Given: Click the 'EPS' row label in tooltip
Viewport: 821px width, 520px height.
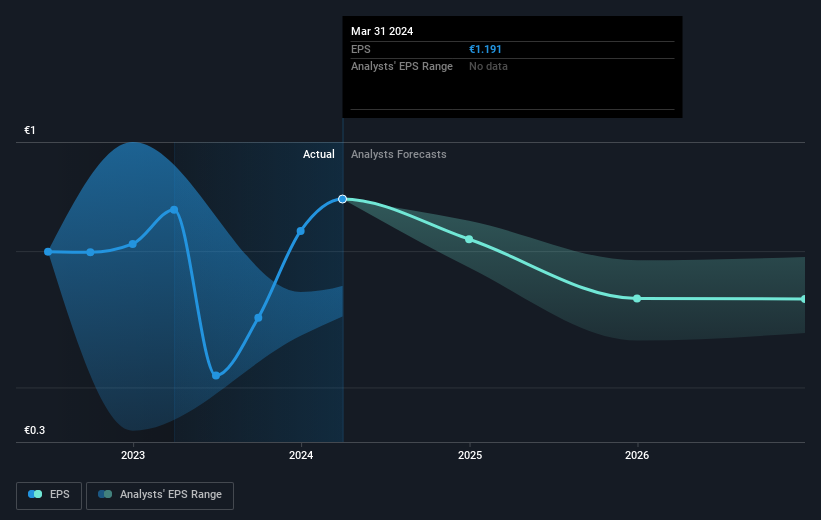Looking at the screenshot, I should tap(361, 49).
